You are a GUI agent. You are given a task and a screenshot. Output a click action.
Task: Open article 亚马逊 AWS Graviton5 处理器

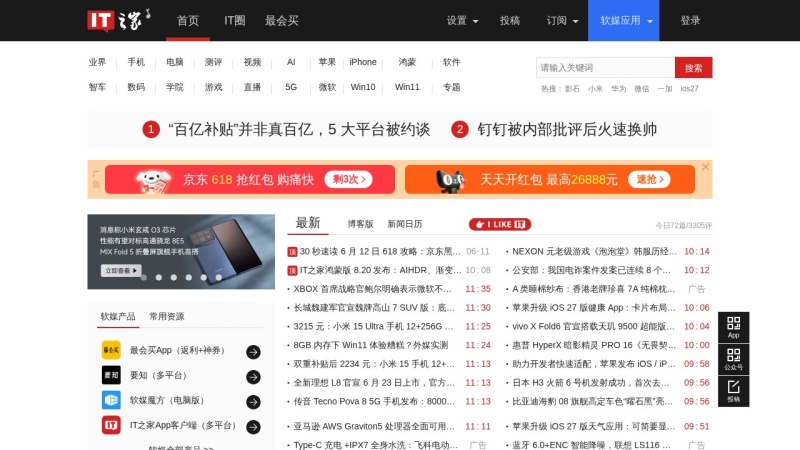(374, 427)
